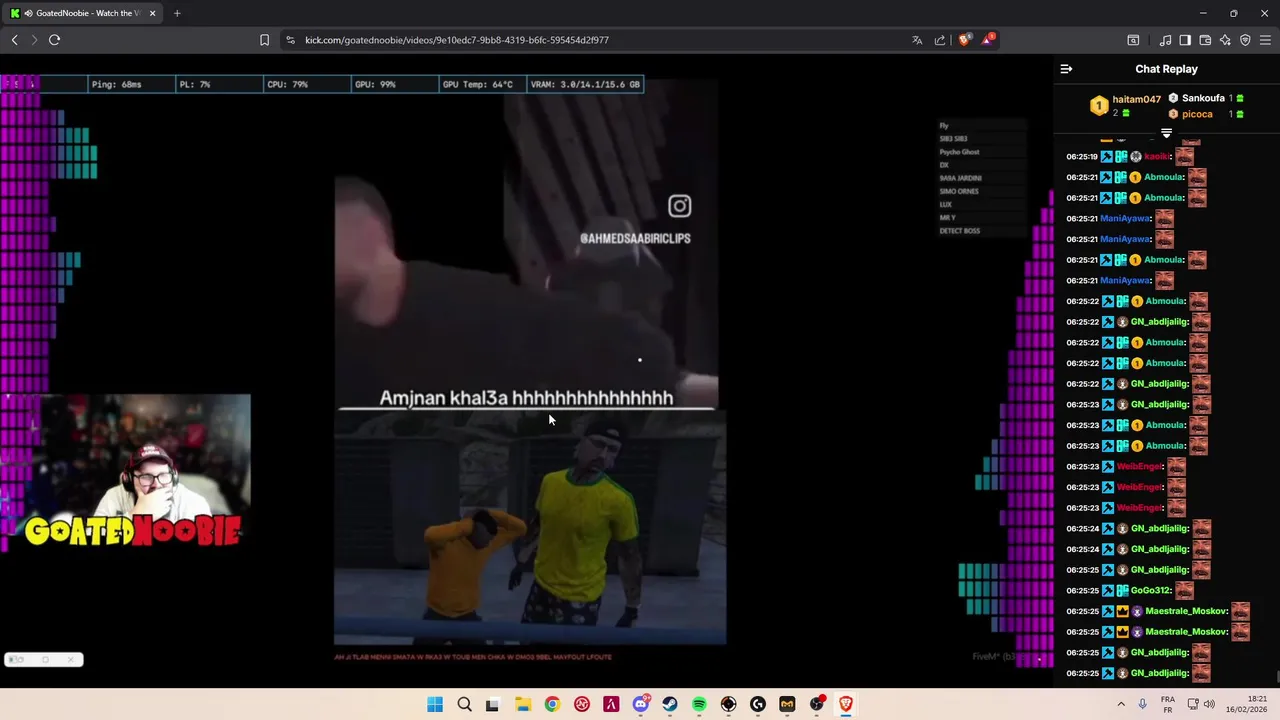
Task: Open Brave Rewards icon
Action: (988, 40)
